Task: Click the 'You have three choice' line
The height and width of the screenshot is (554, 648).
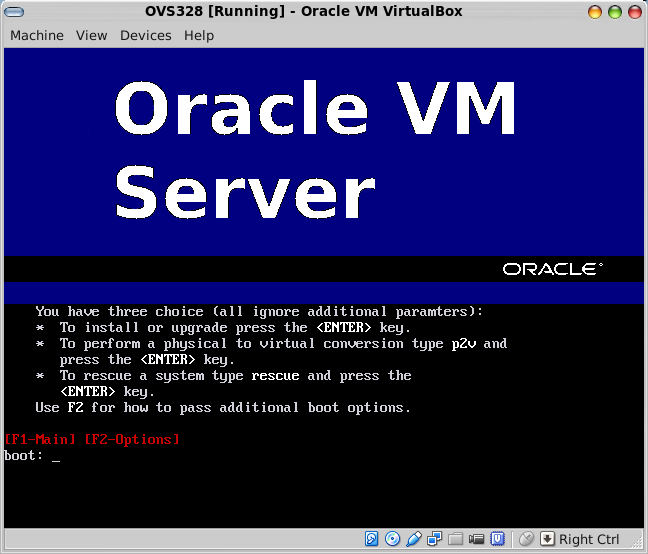Action: coord(259,311)
